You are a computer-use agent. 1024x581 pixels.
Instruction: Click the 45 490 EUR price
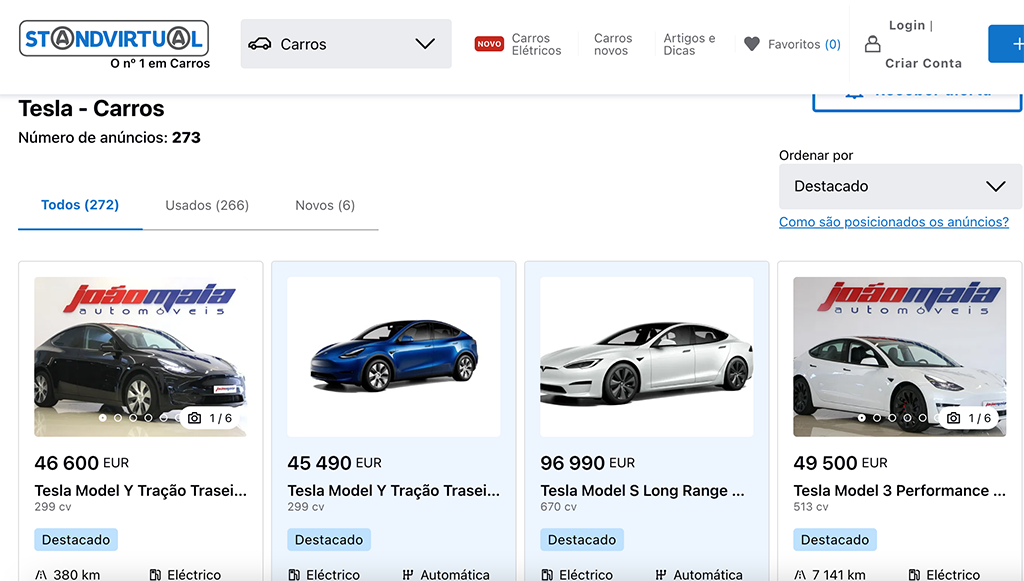point(334,463)
